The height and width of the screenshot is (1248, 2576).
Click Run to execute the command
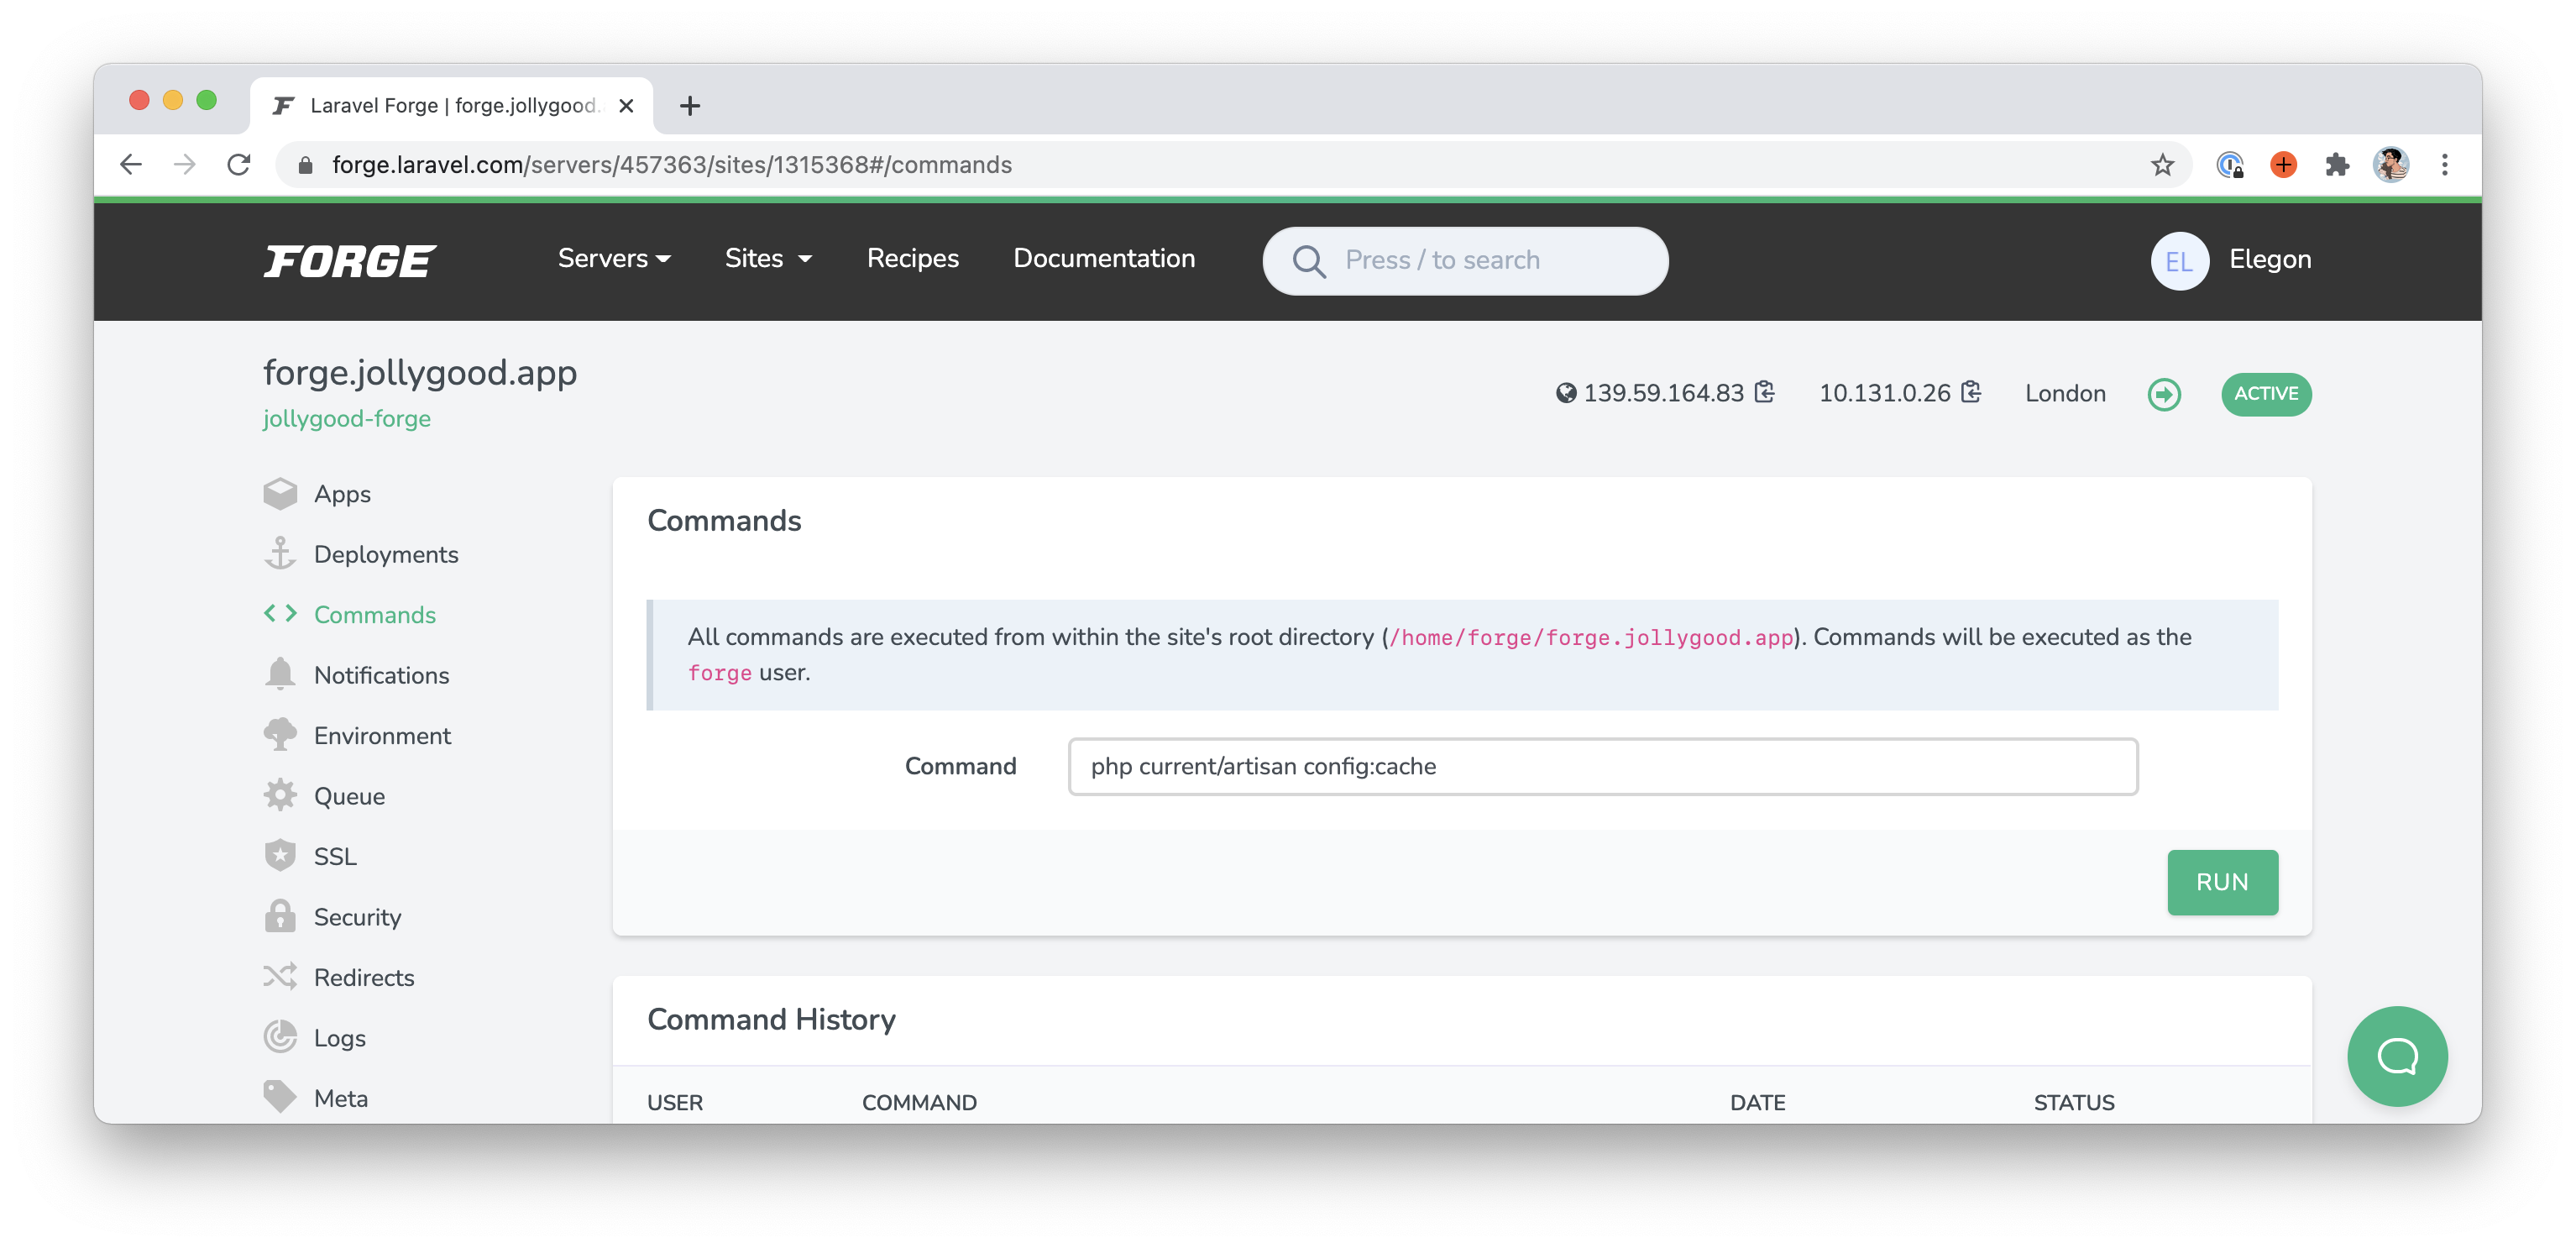pyautogui.click(x=2221, y=881)
